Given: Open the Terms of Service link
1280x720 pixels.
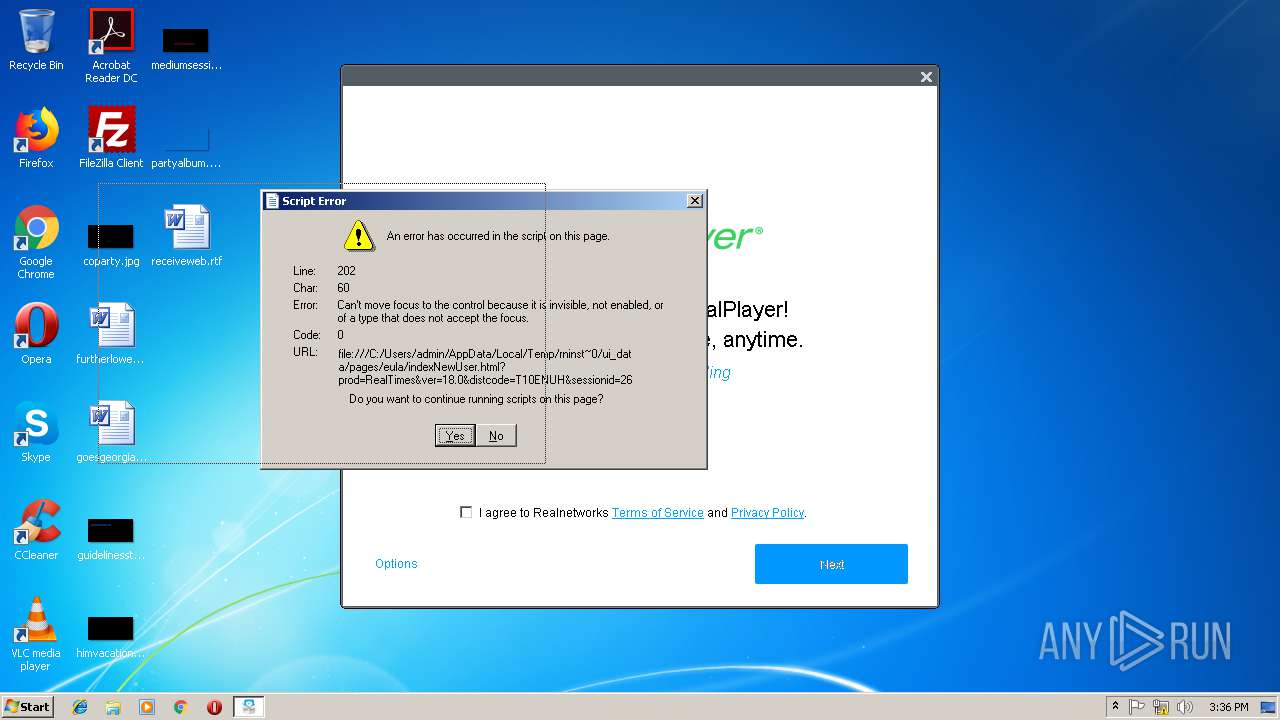Looking at the screenshot, I should 658,513.
